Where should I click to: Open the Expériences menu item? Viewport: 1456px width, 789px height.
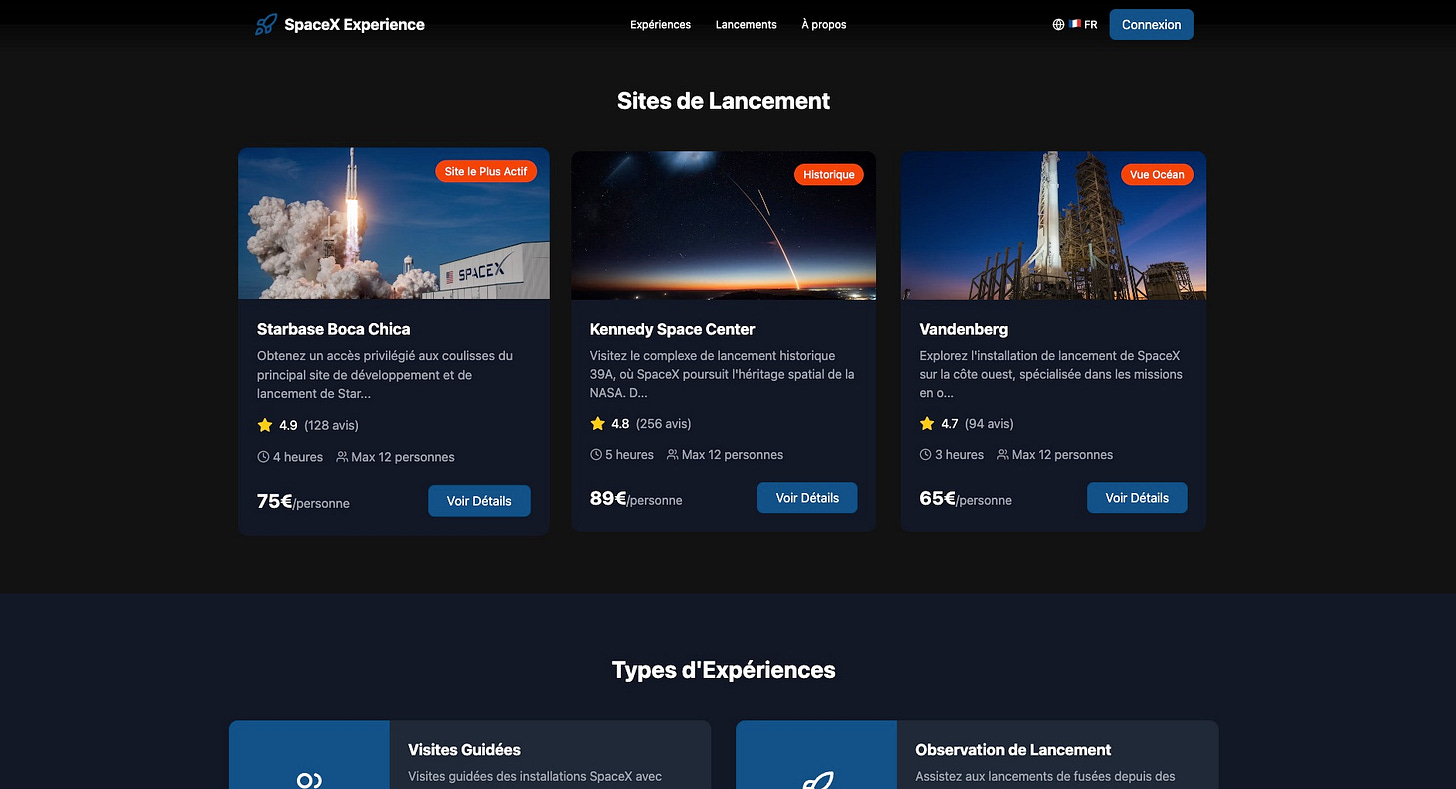tap(660, 25)
